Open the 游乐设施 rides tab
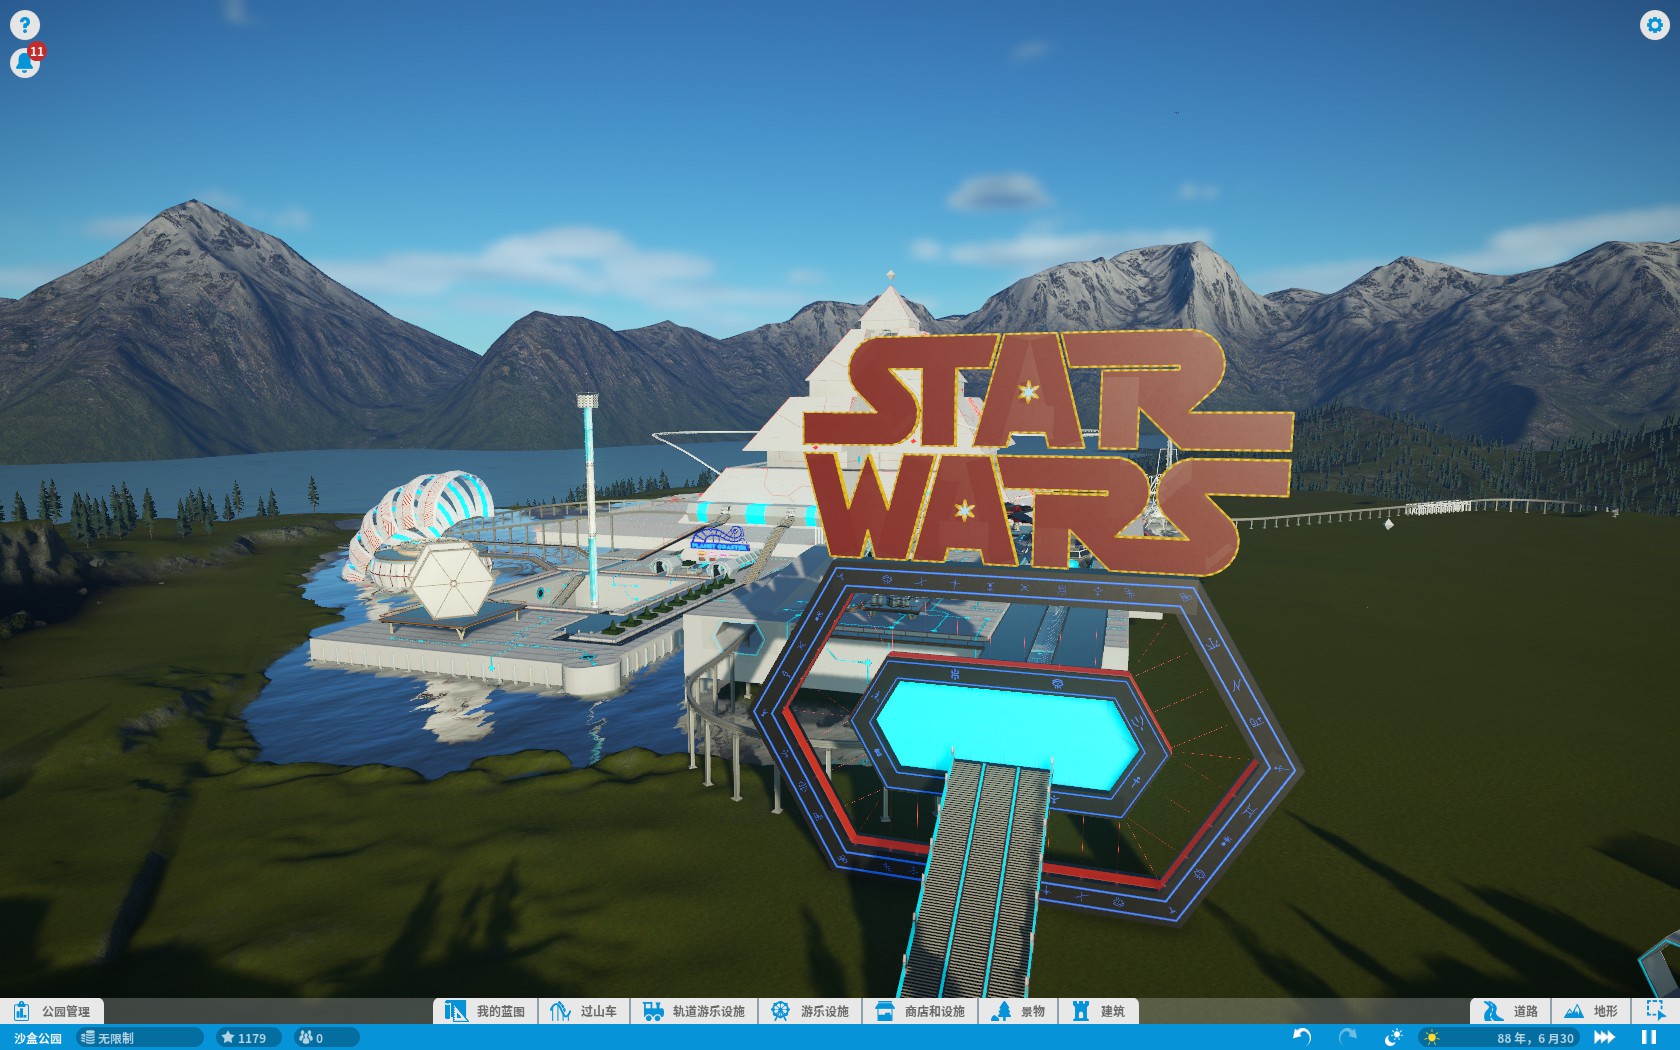Image resolution: width=1680 pixels, height=1050 pixels. point(810,1011)
